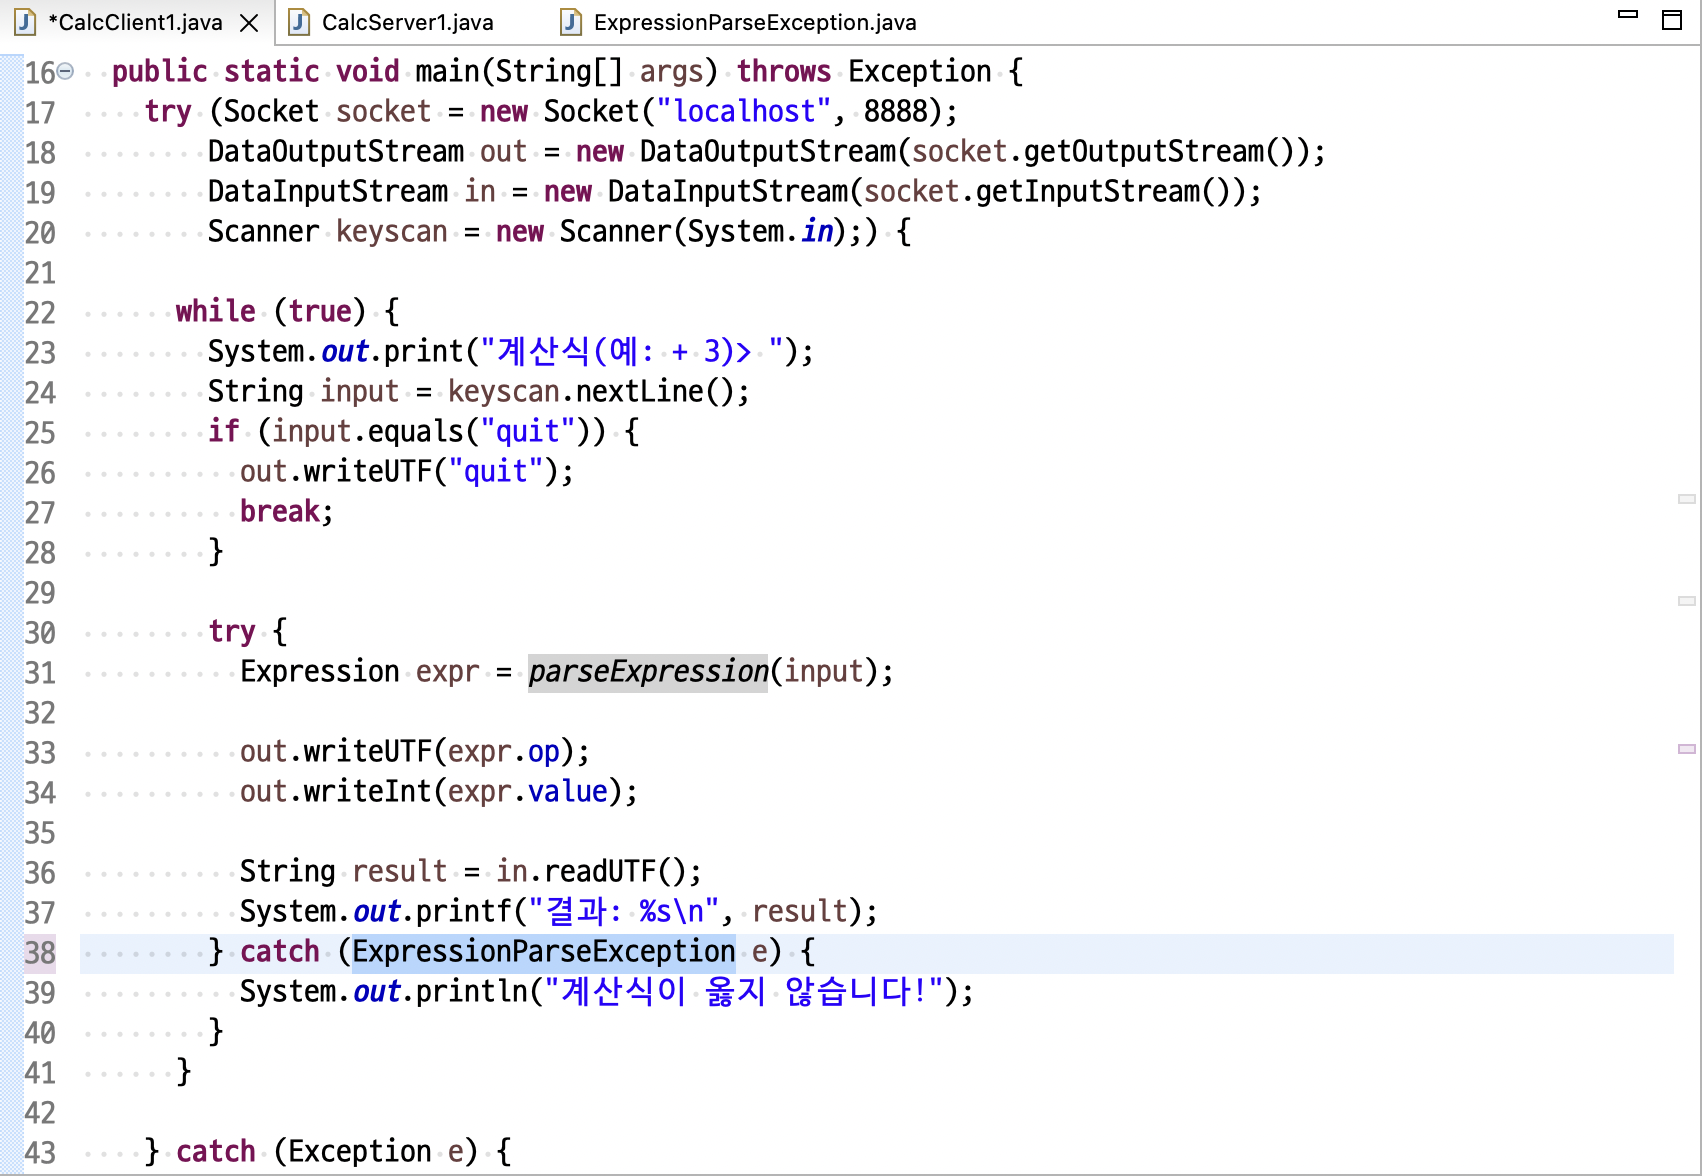
Task: Click the keyscan variable declaration on line 20
Action: [x=392, y=232]
